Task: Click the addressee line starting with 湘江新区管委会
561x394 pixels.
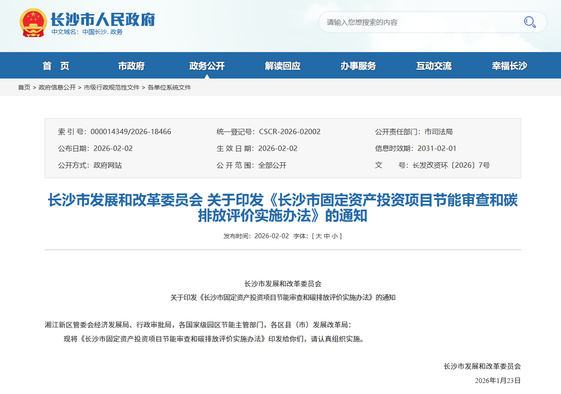Action: 198,325
